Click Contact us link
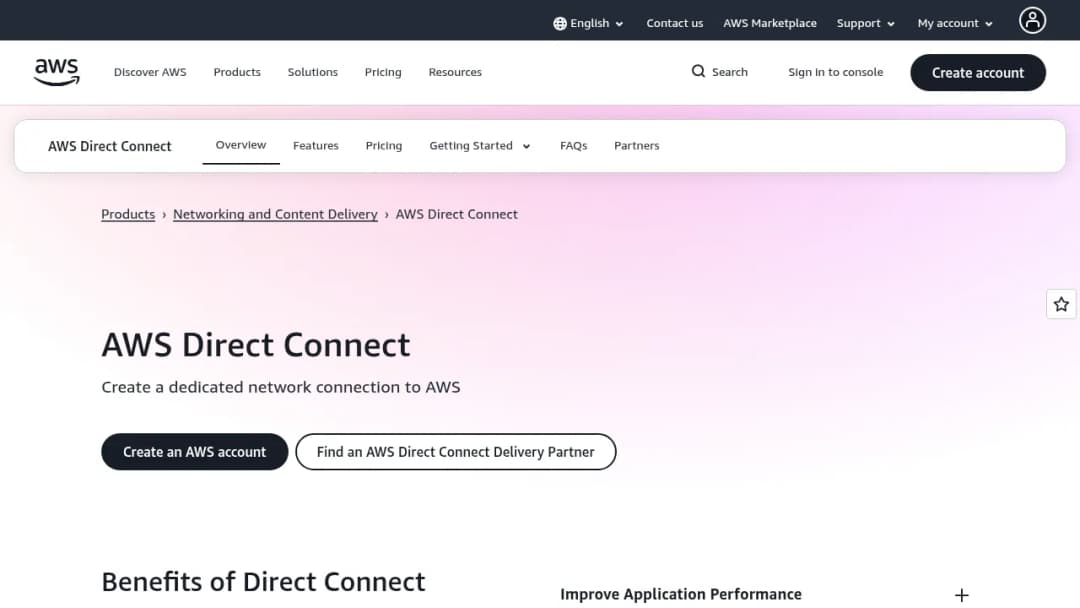This screenshot has width=1080, height=608. tap(674, 23)
